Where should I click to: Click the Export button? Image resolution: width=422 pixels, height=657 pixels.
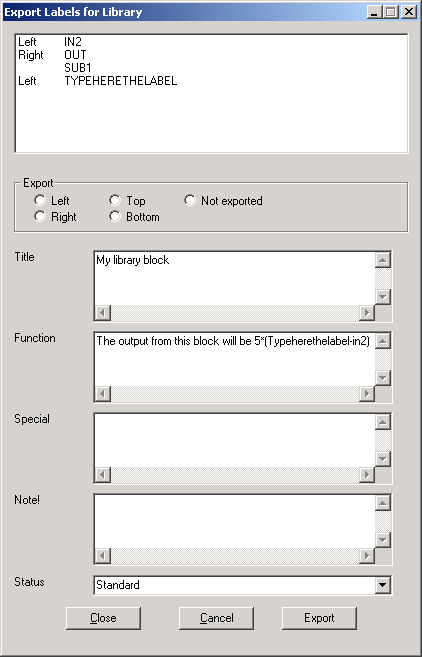click(x=319, y=618)
